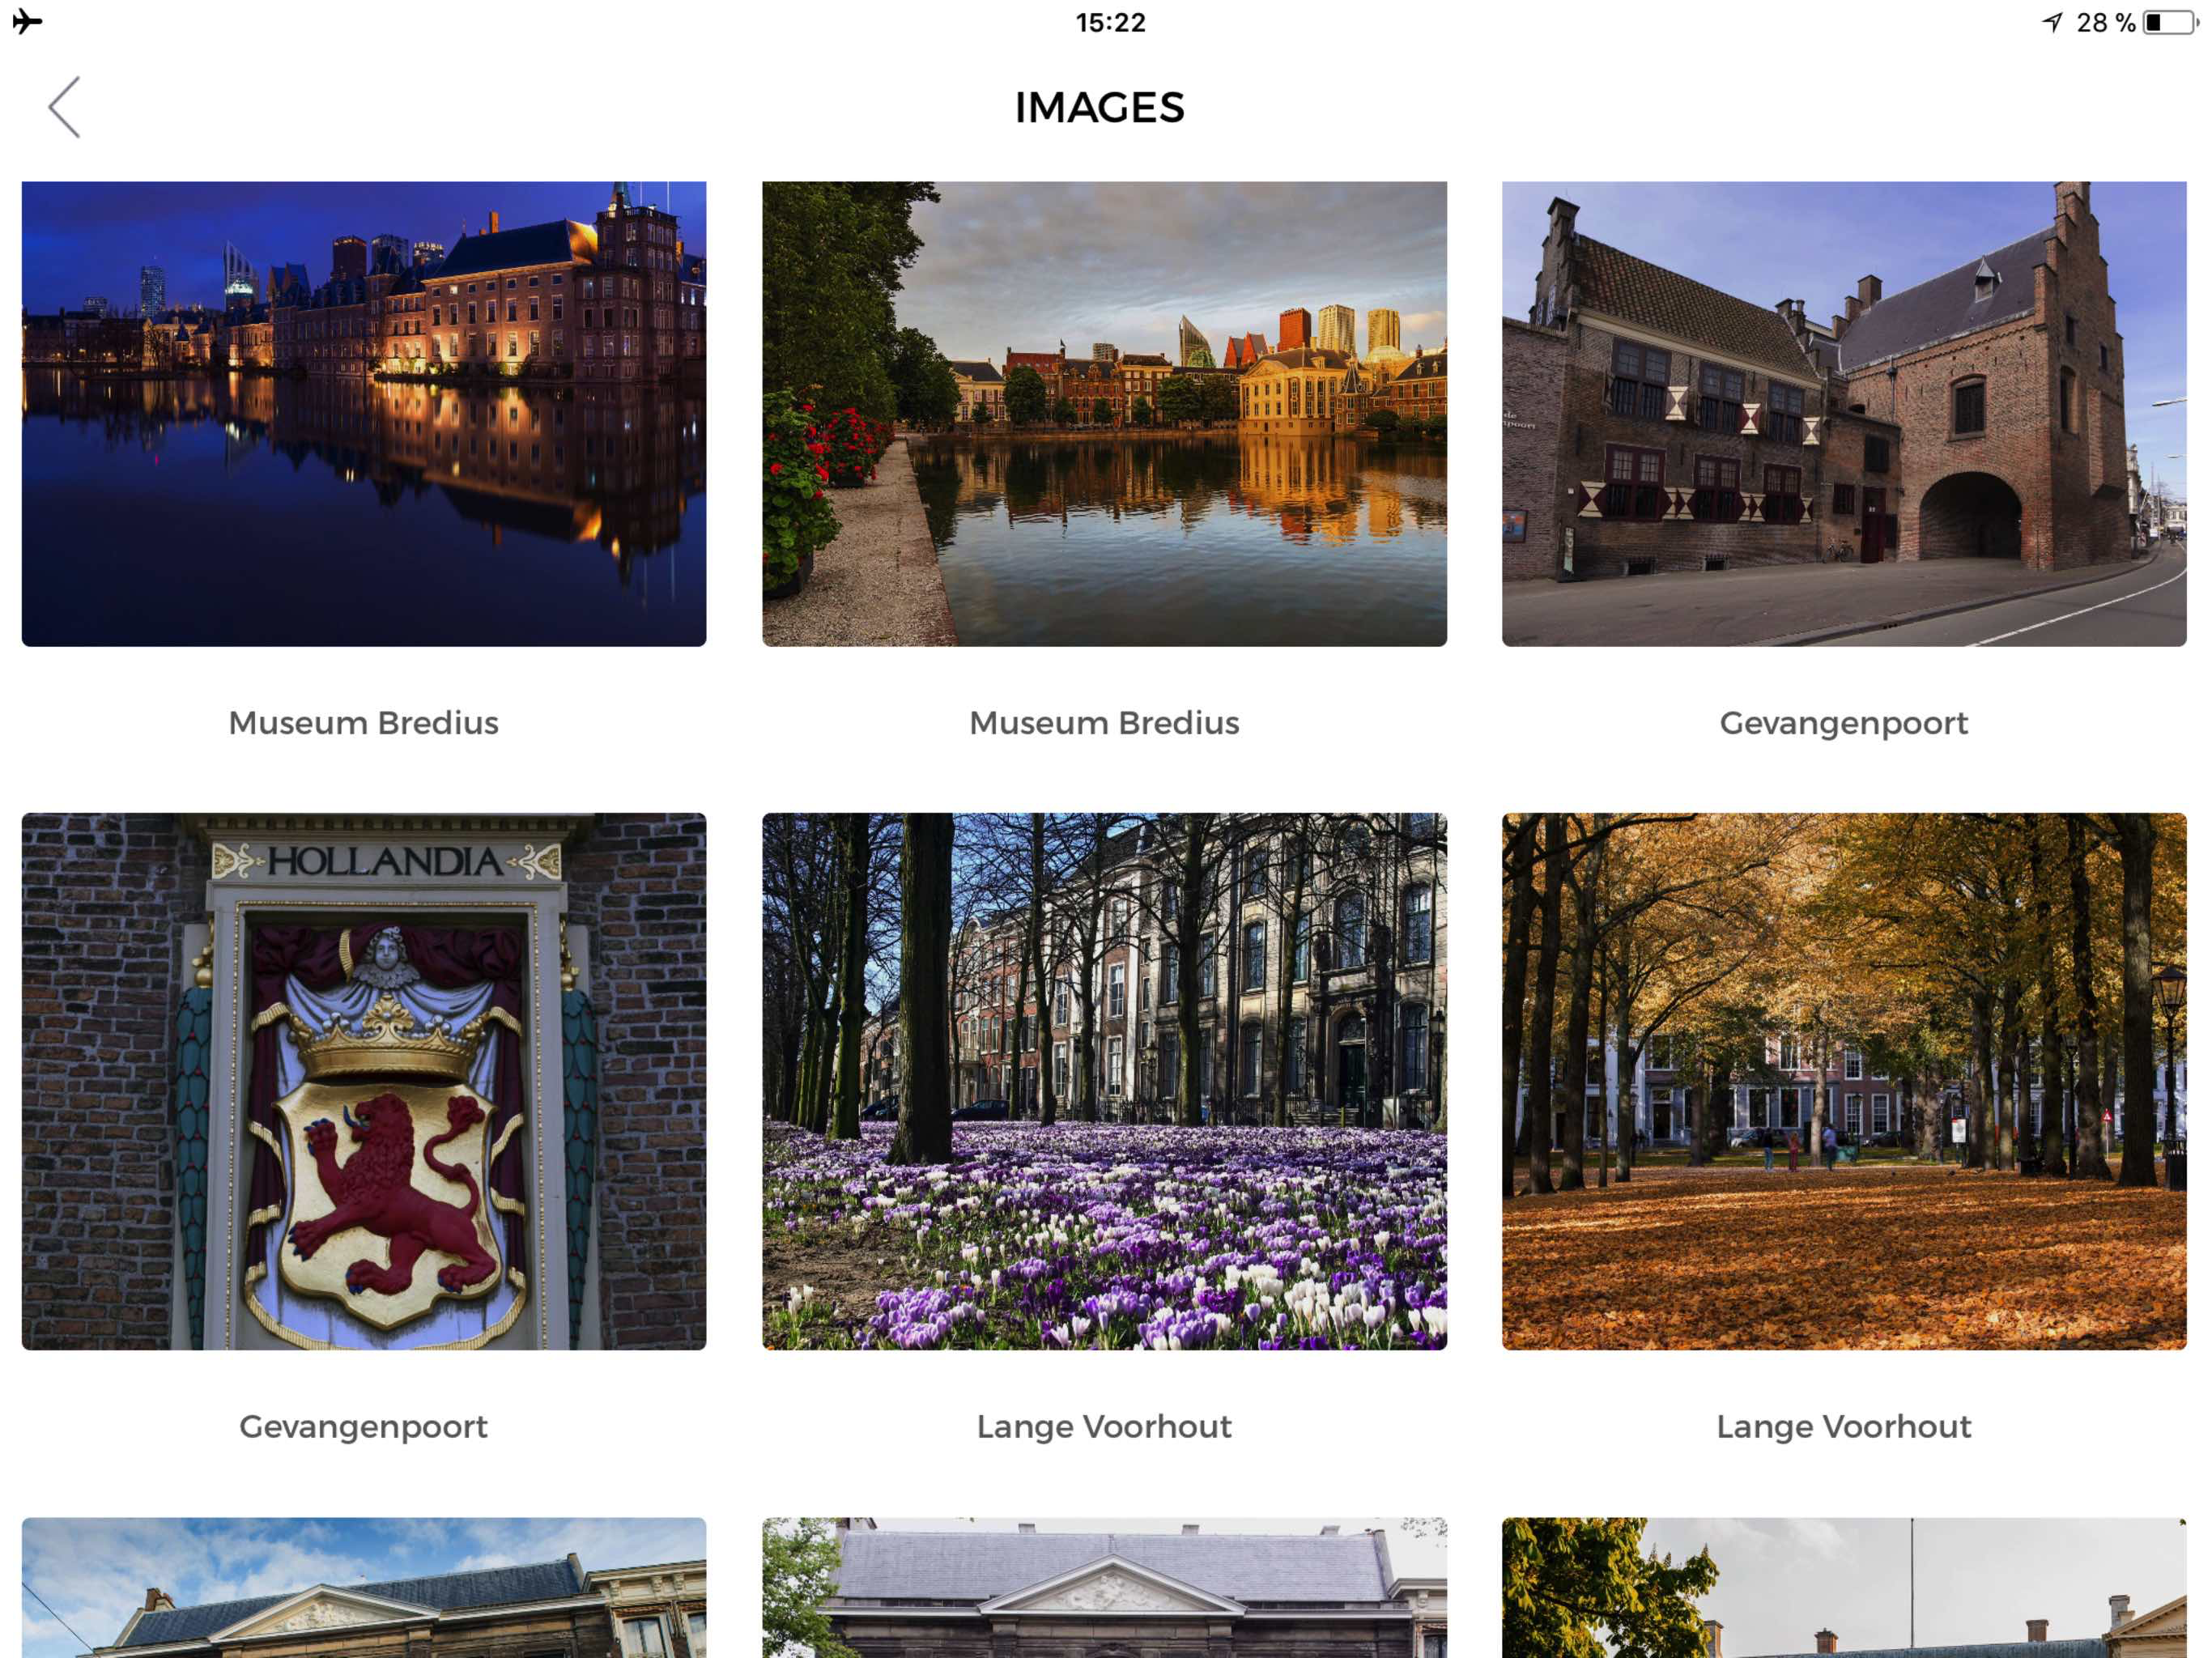Screen dimensions: 2212x1658
Task: Select the Lange Voorhout label under autumn photo
Action: coord(1844,1427)
